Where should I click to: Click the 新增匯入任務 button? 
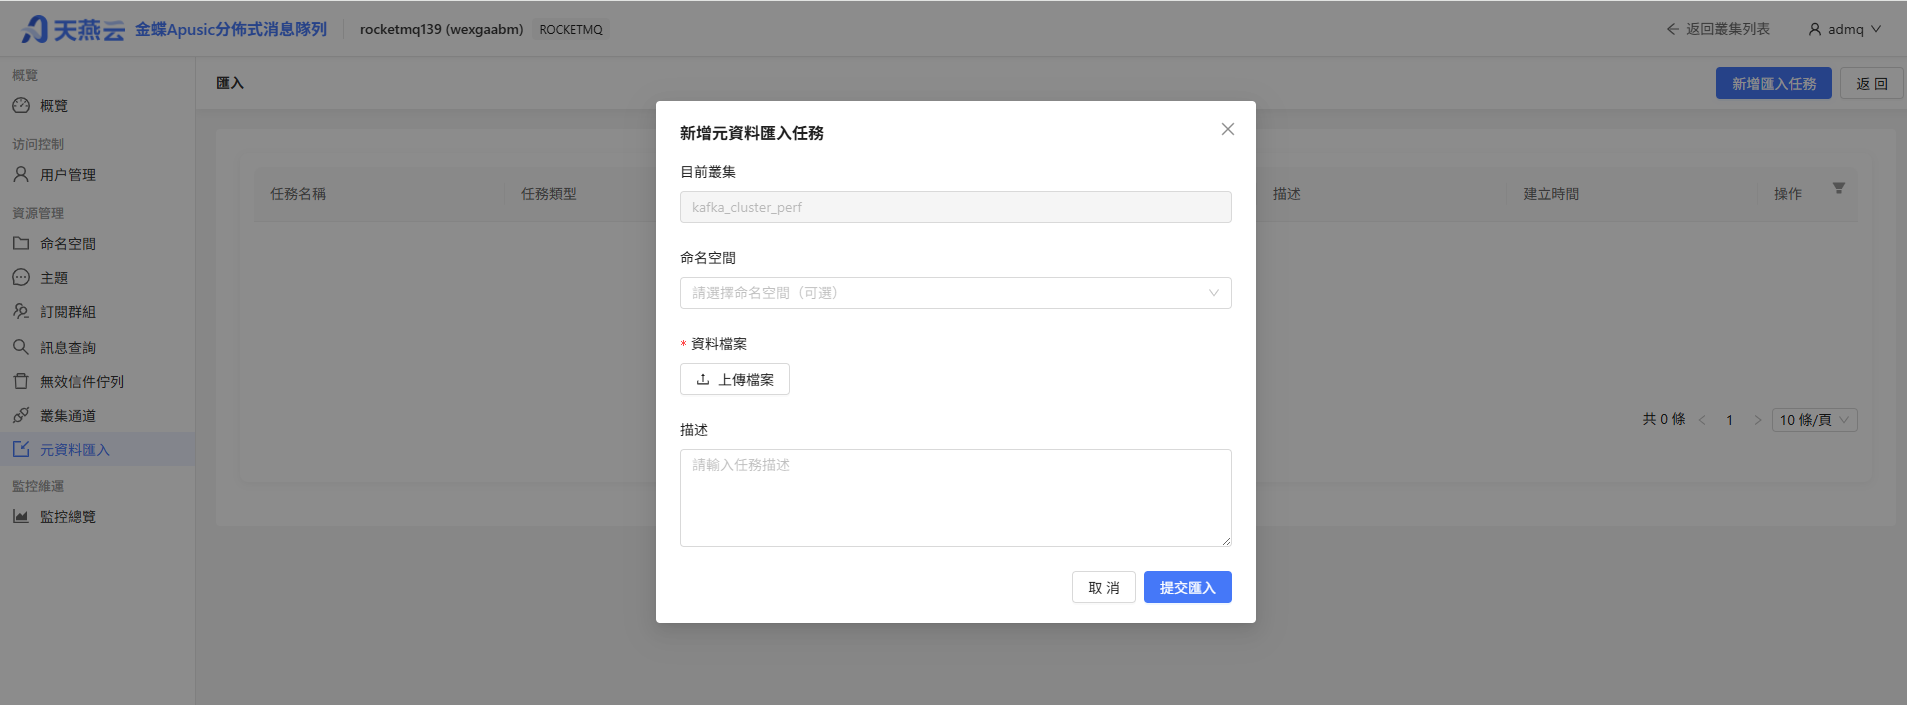1774,83
